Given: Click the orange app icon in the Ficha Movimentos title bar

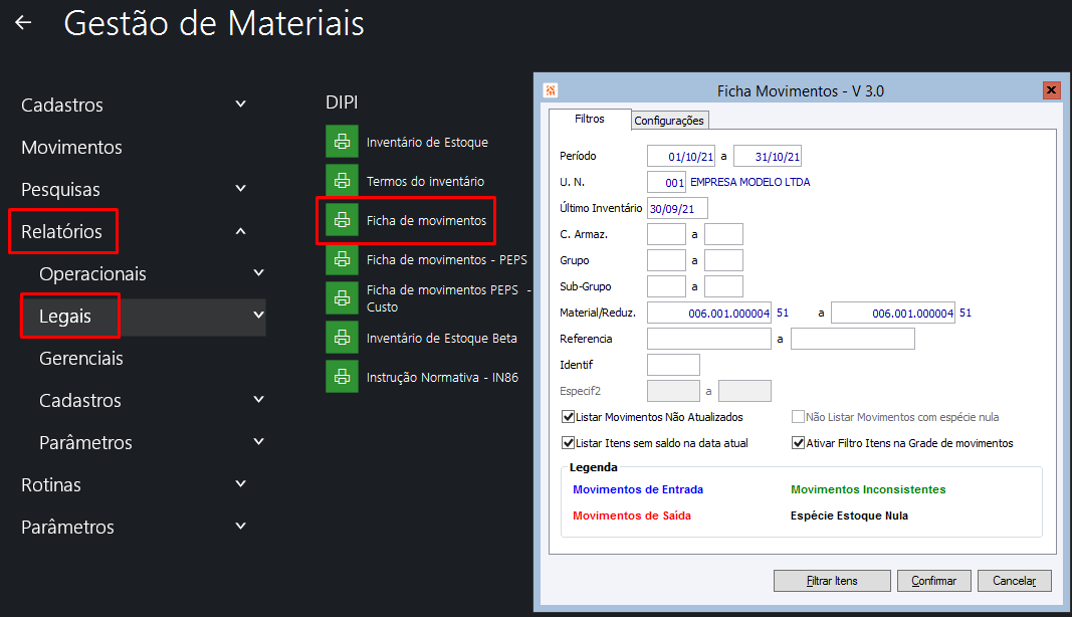Looking at the screenshot, I should 551,90.
